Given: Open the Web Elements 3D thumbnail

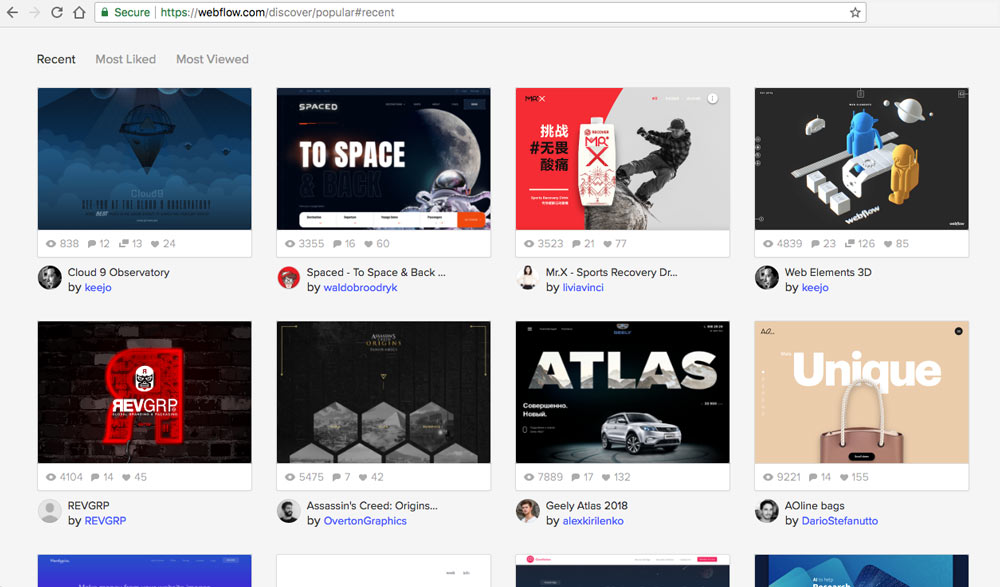Looking at the screenshot, I should [x=862, y=159].
